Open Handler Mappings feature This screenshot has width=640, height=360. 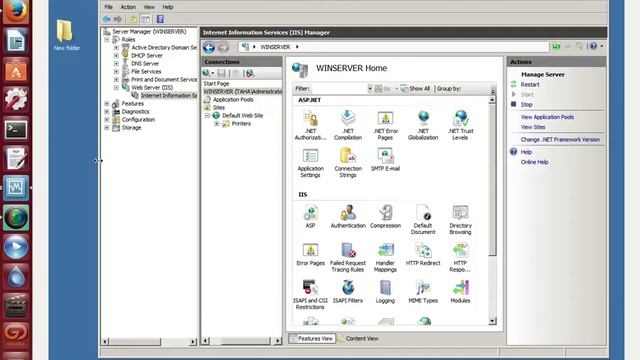click(x=385, y=258)
